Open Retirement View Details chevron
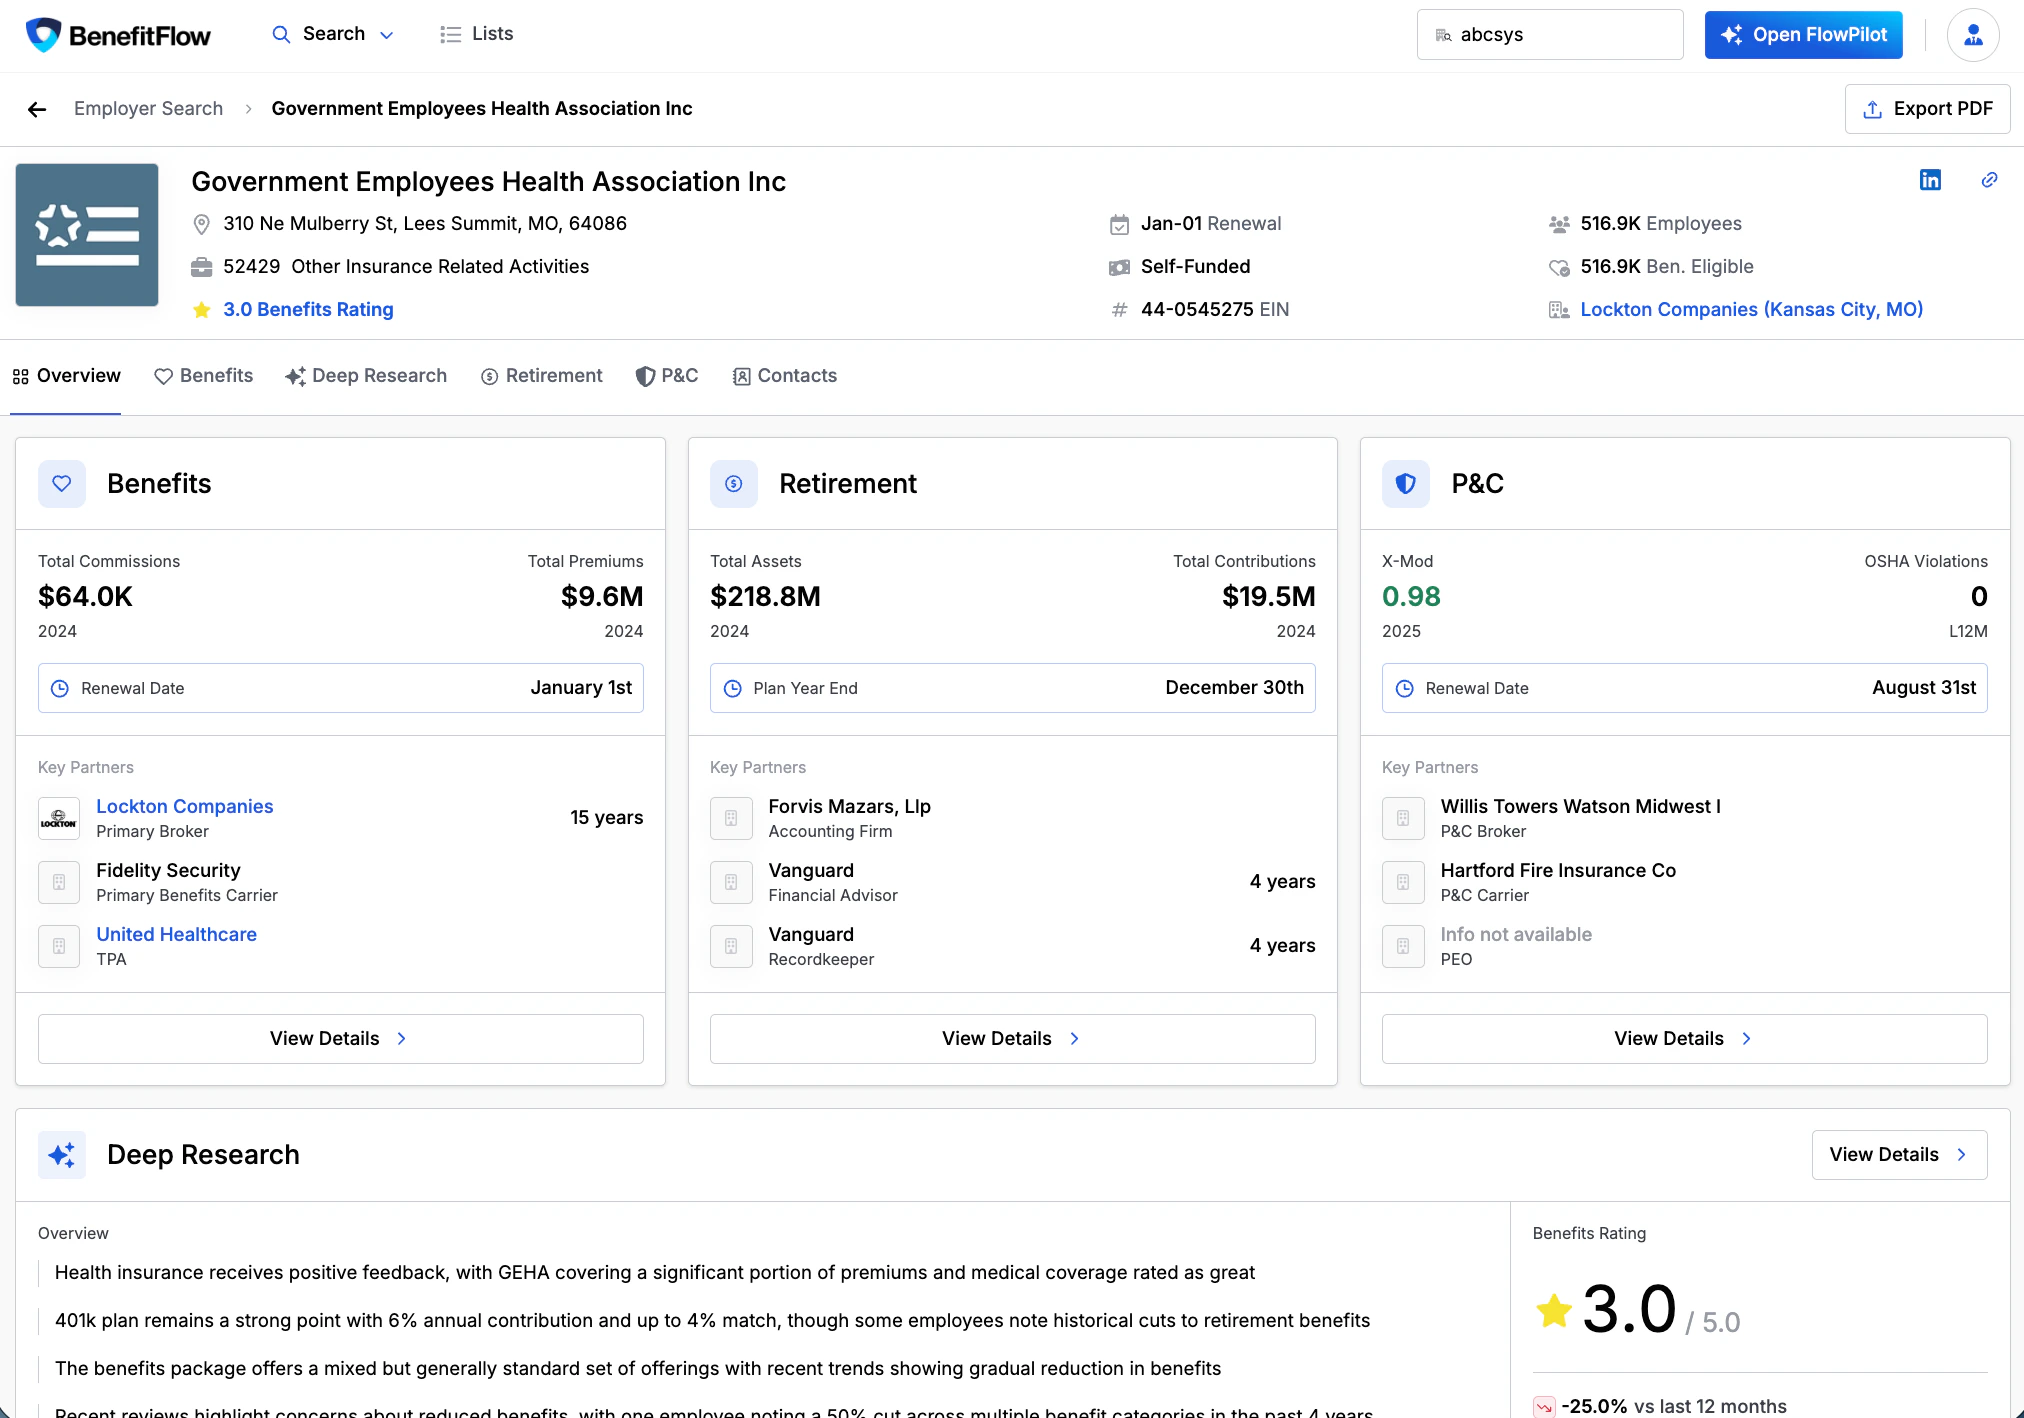The height and width of the screenshot is (1418, 2024). [1073, 1038]
